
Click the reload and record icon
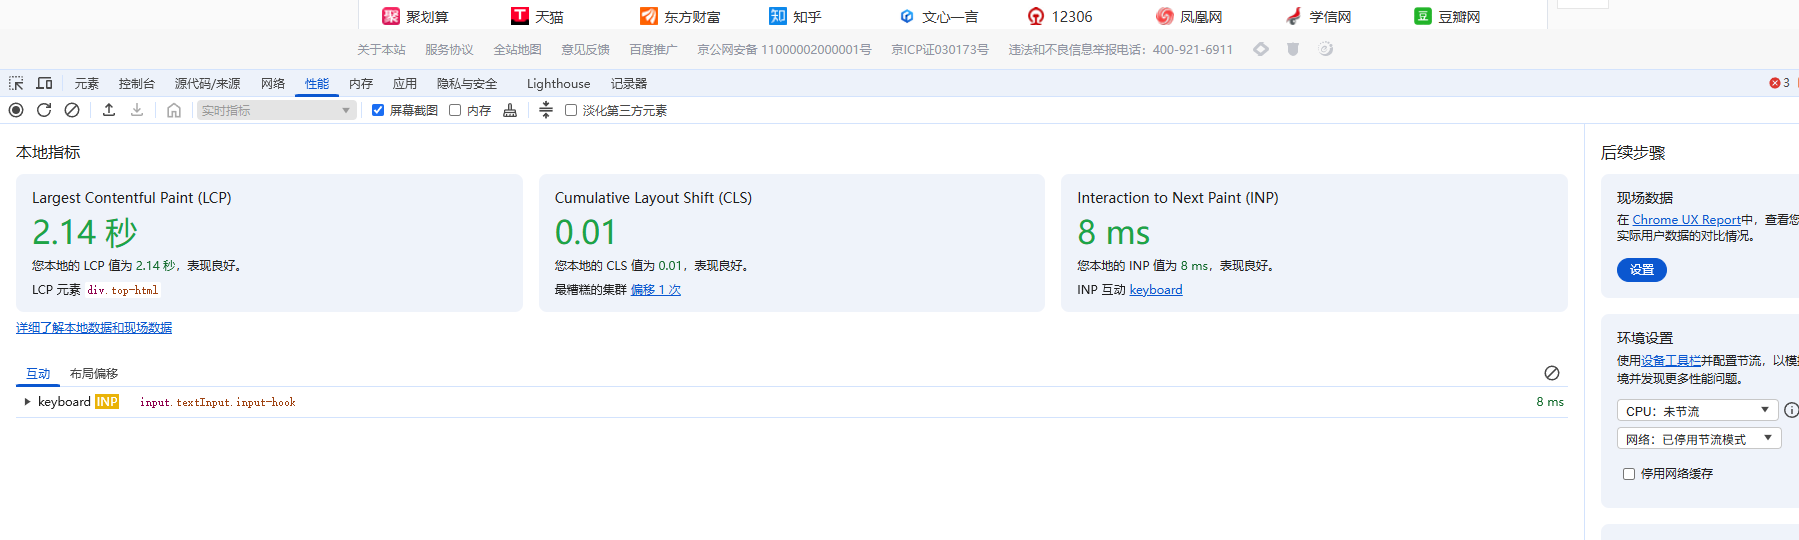pyautogui.click(x=44, y=110)
